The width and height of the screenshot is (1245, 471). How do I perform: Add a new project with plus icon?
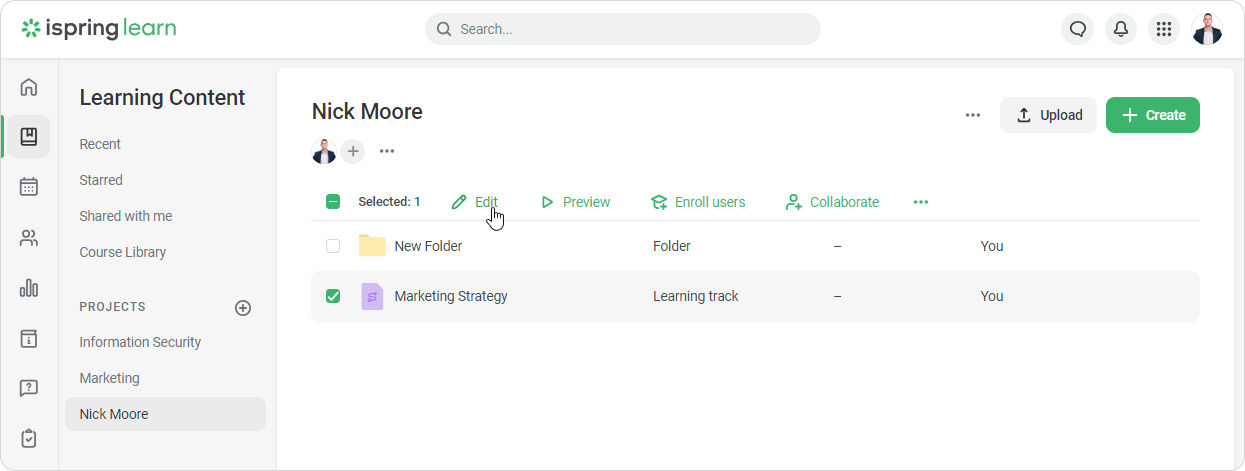tap(243, 308)
